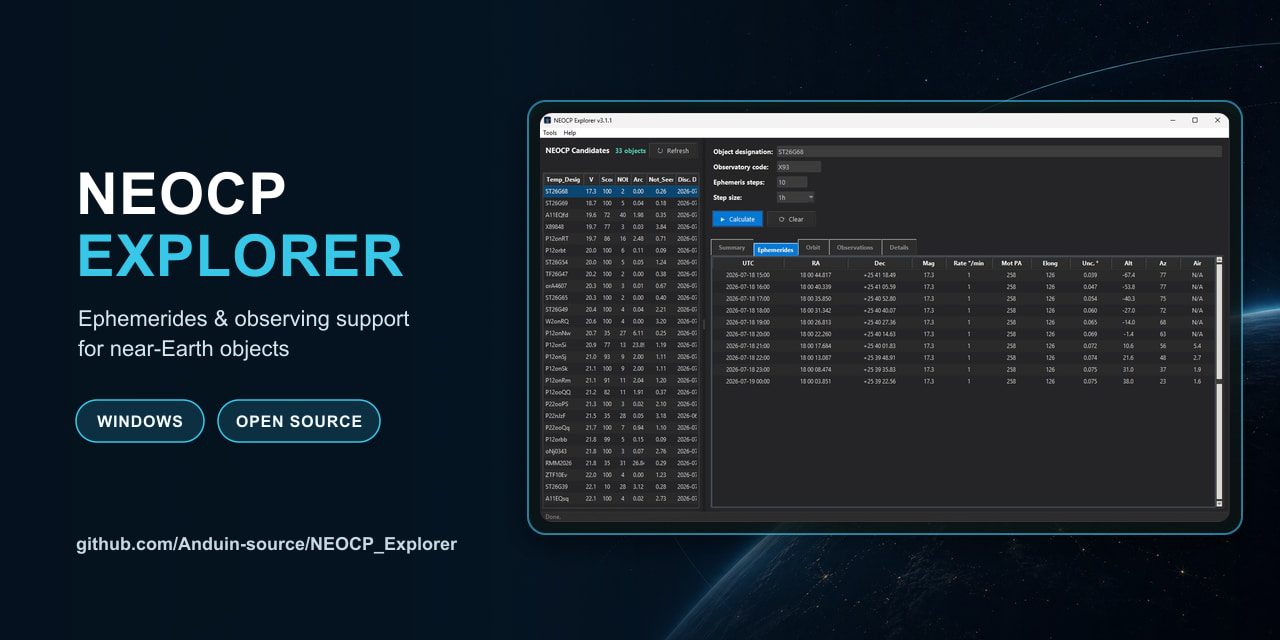This screenshot has height=640, width=1280.
Task: Sort candidates by Not_Seen column header
Action: click(x=661, y=180)
